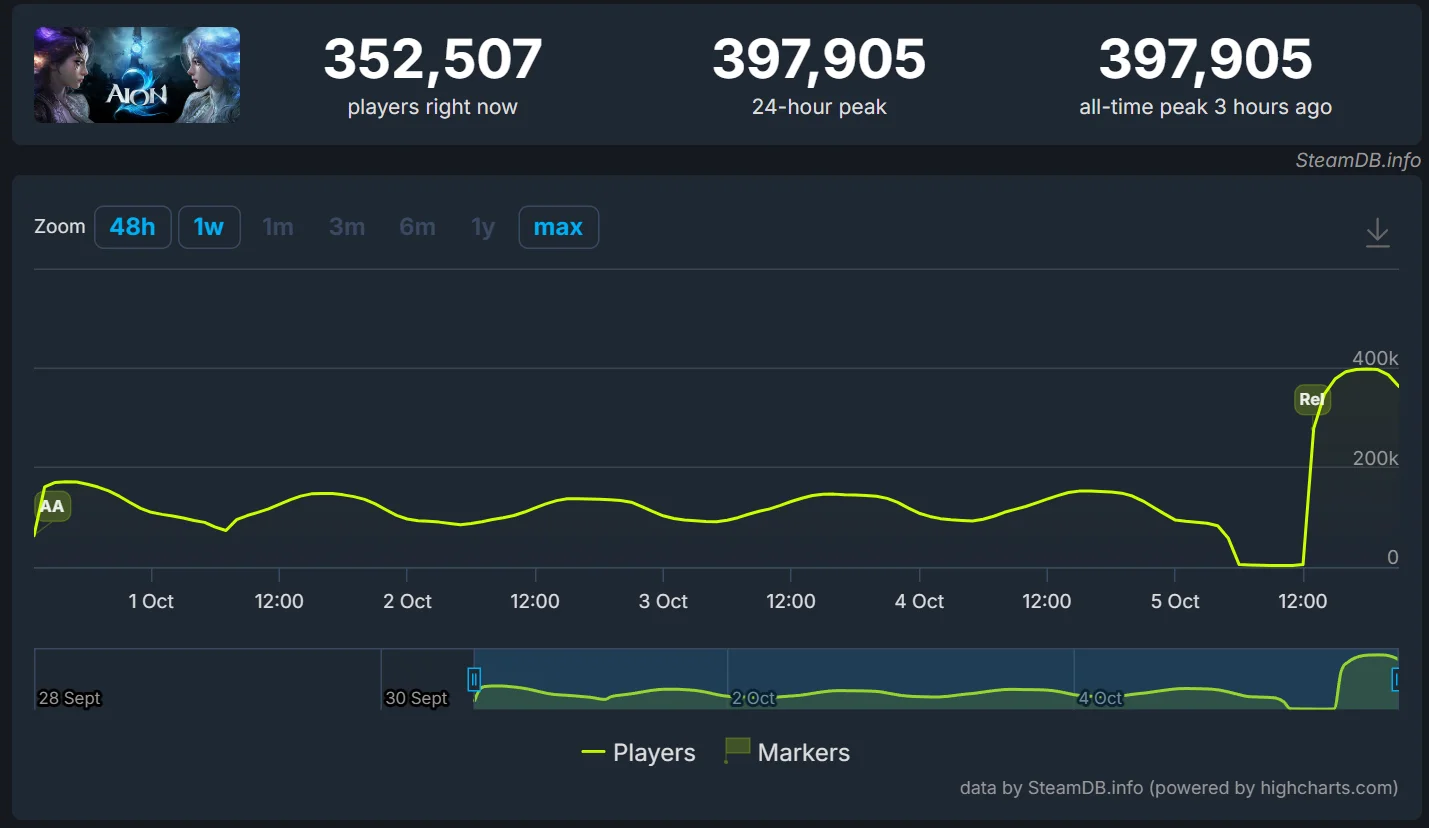The width and height of the screenshot is (1429, 828).
Task: Click the disabled 6m zoom option
Action: (417, 227)
